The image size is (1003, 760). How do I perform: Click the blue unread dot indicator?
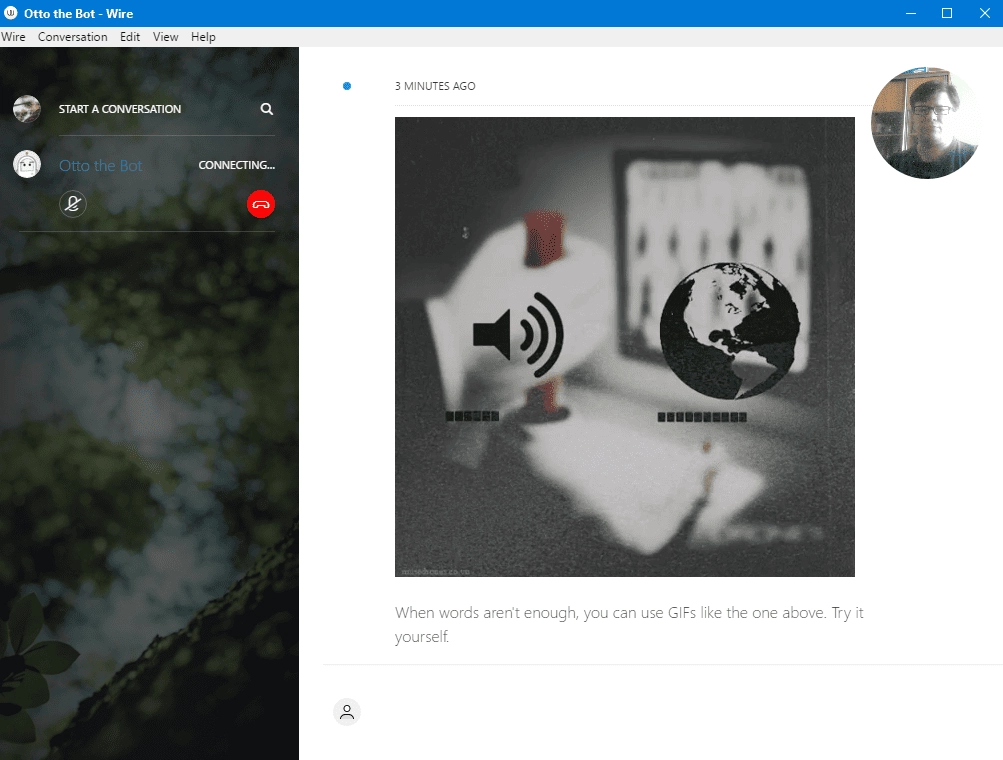(x=347, y=86)
